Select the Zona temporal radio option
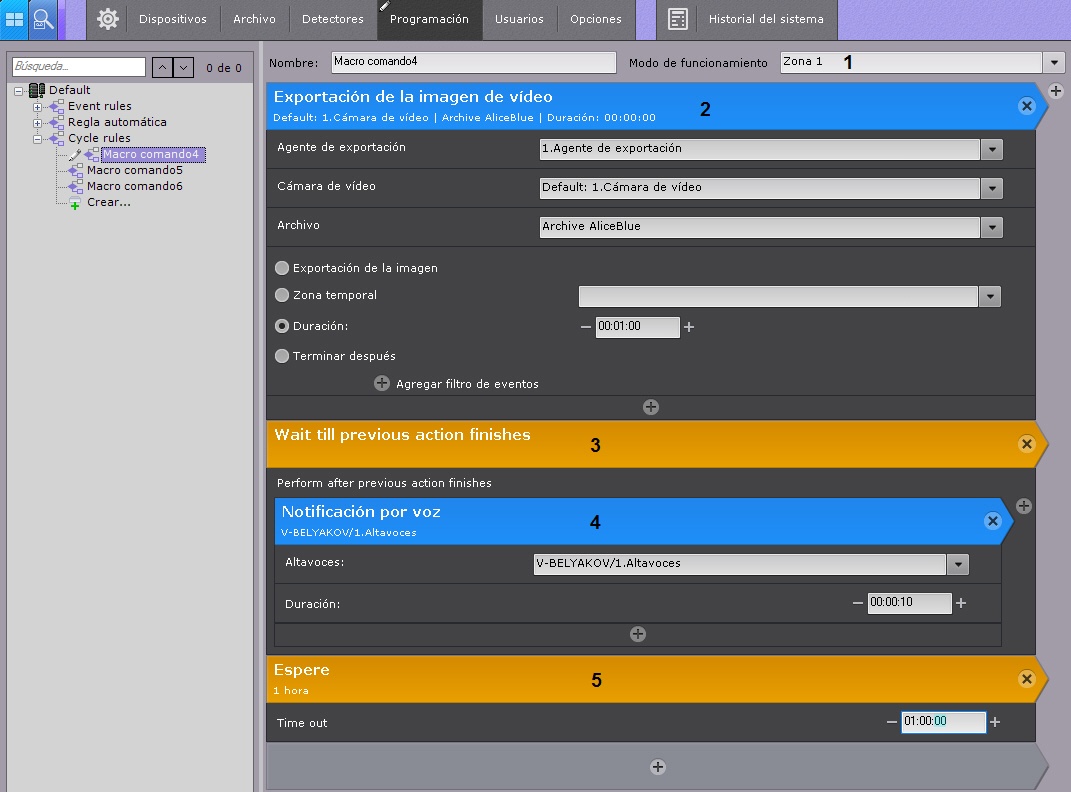 282,296
